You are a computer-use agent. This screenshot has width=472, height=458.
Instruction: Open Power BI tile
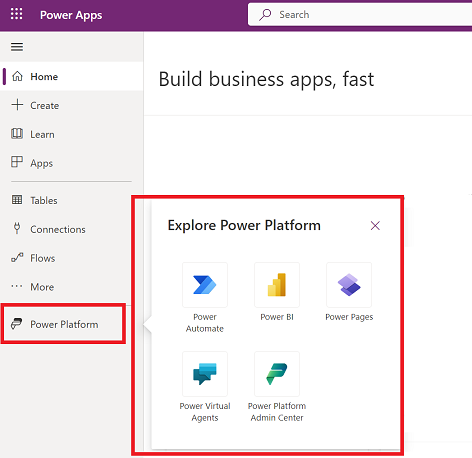tap(277, 292)
